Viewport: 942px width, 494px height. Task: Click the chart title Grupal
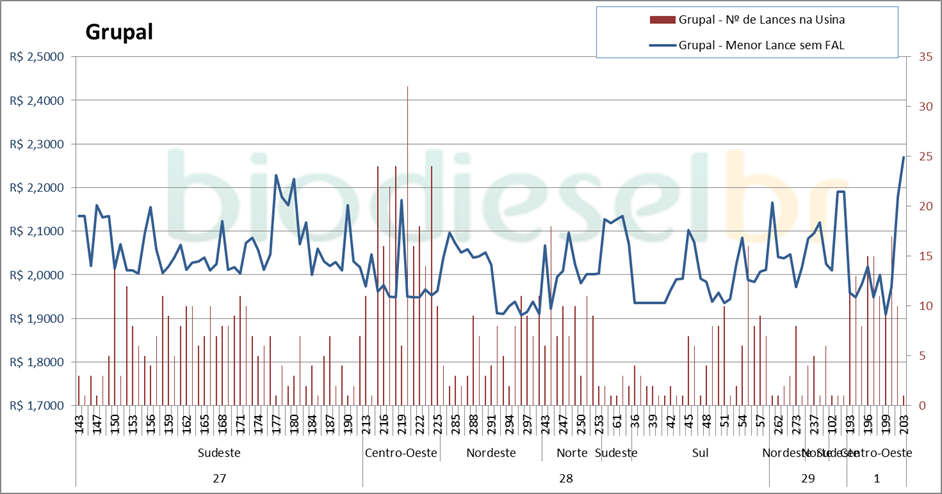tap(119, 32)
